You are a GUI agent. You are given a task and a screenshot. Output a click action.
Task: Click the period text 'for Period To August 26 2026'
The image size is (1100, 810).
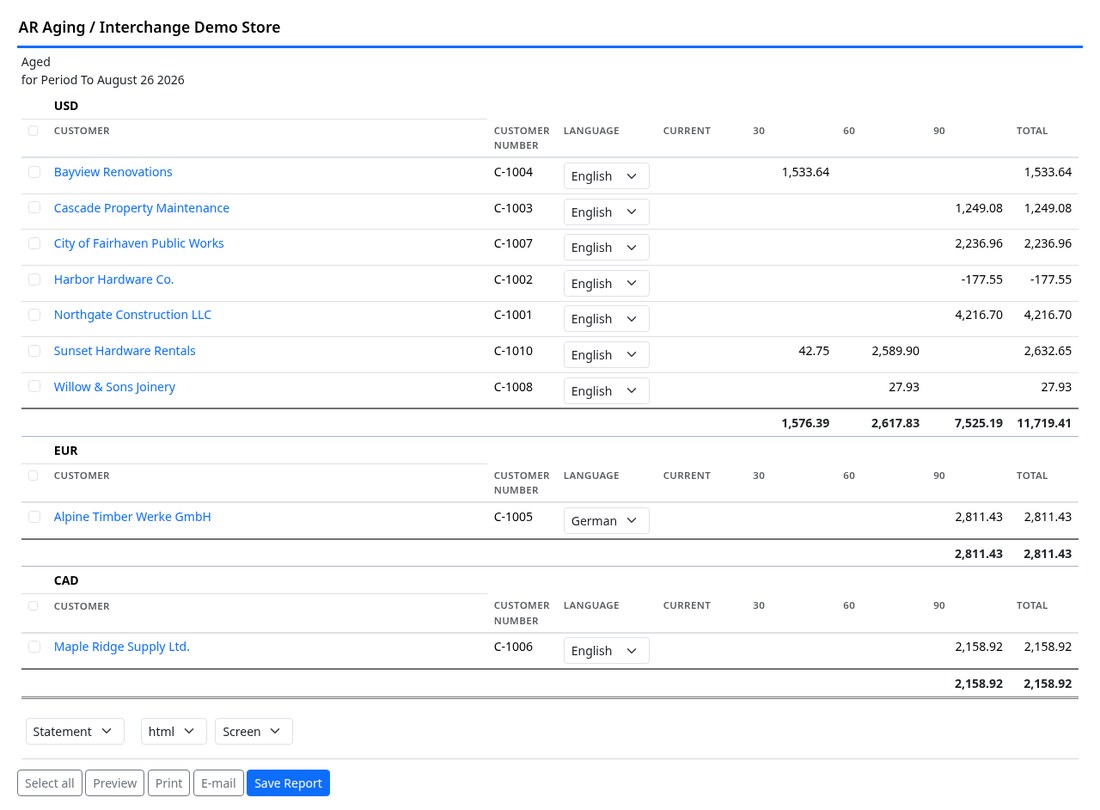click(102, 80)
